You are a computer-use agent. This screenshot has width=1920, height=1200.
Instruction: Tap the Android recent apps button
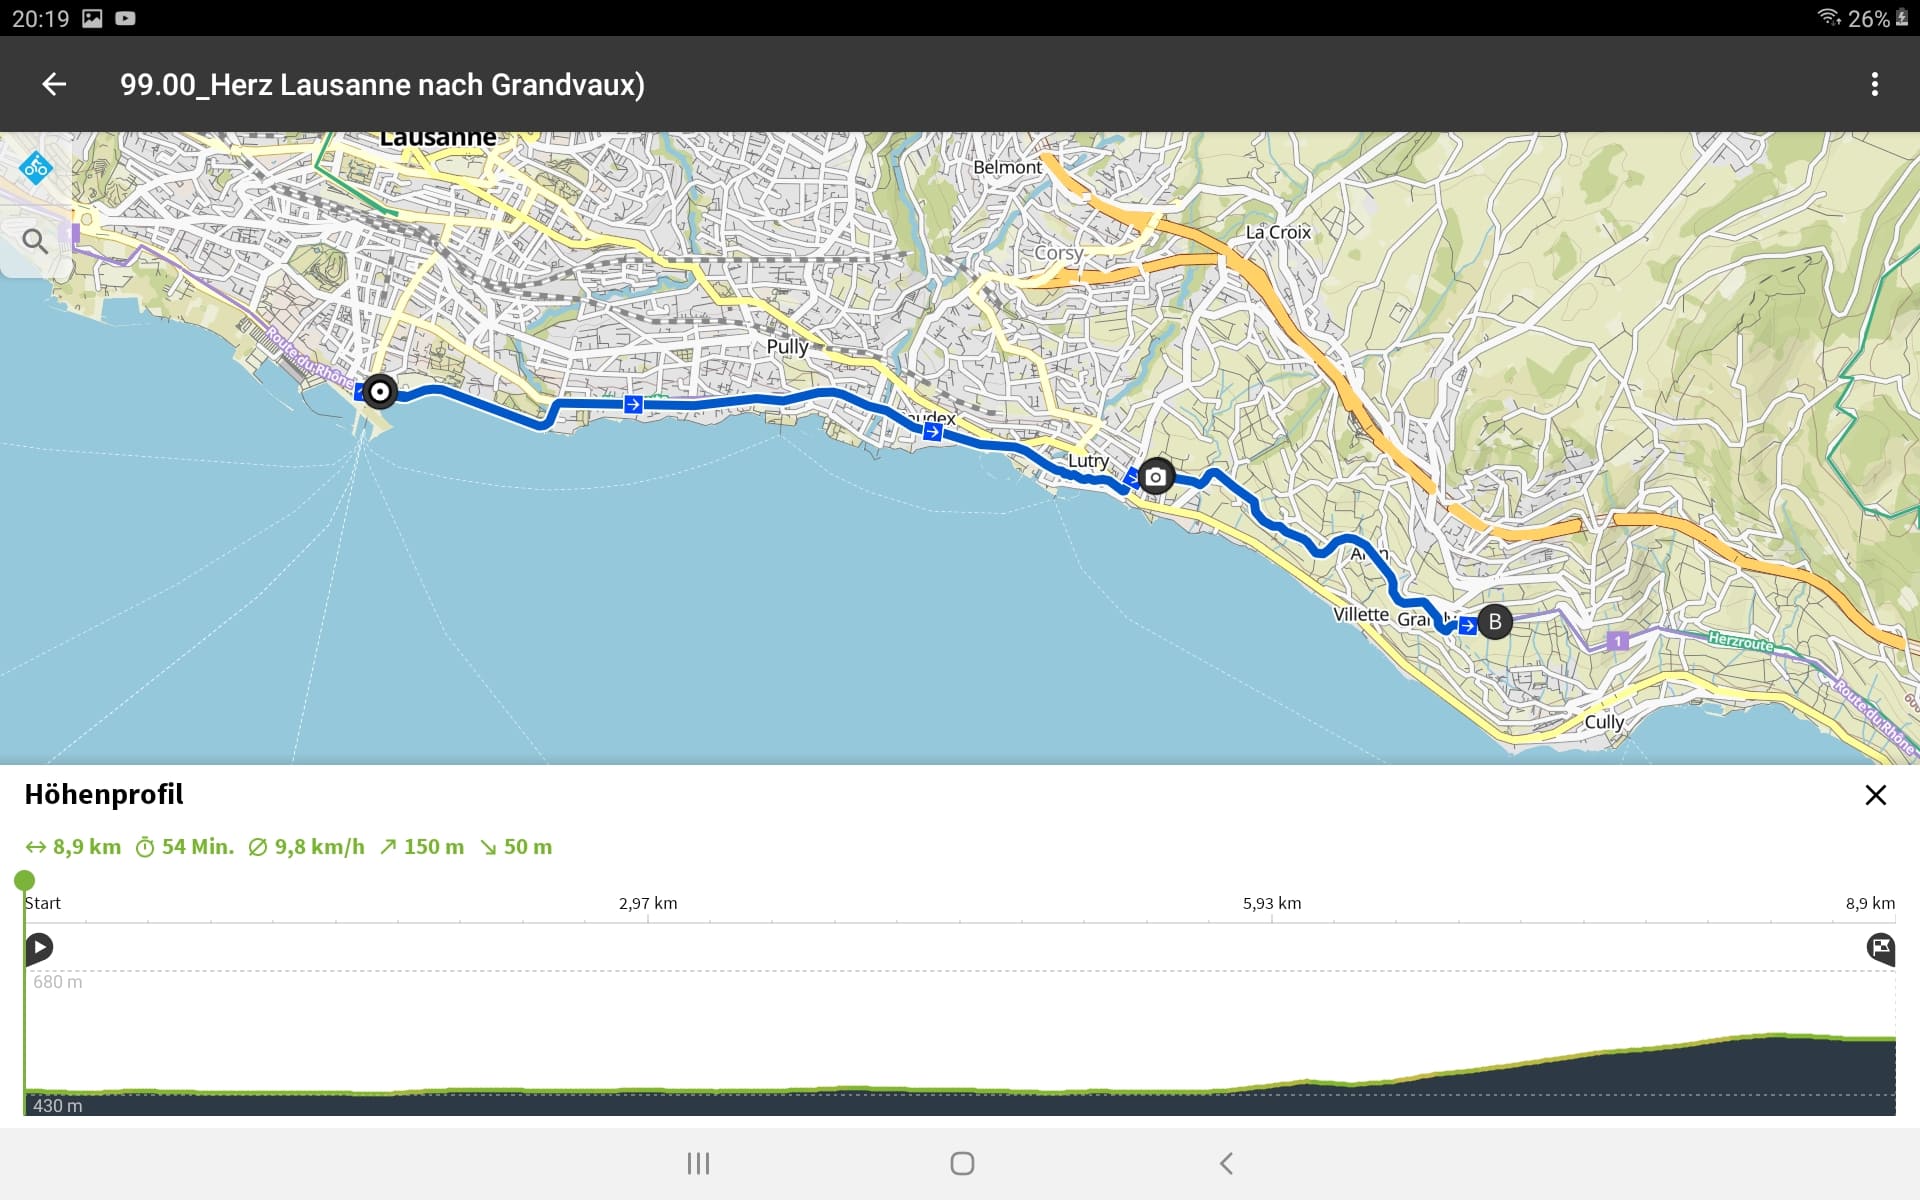tap(698, 1163)
